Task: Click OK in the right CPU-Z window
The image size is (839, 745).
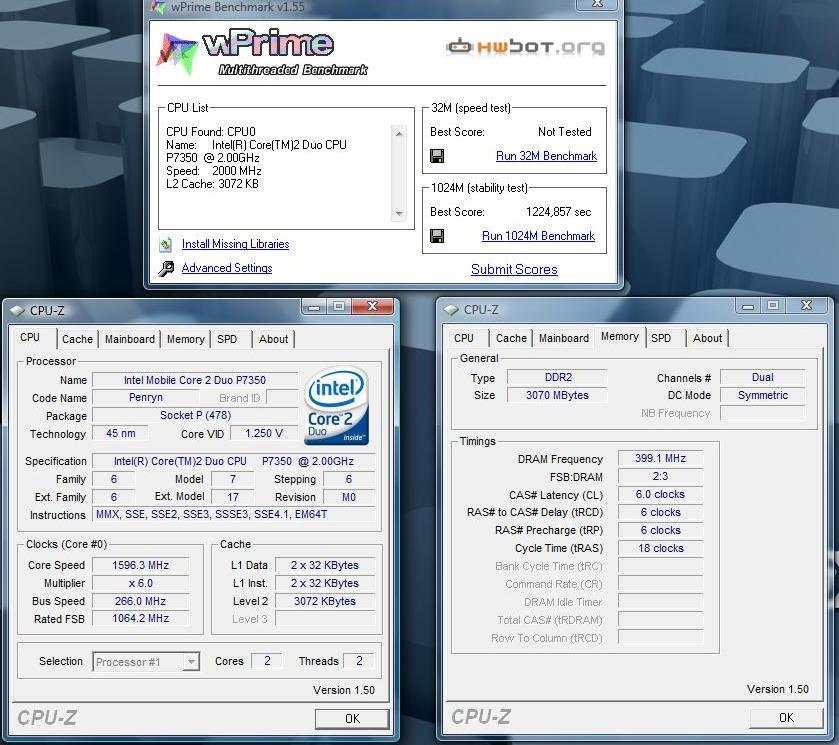Action: [x=786, y=718]
